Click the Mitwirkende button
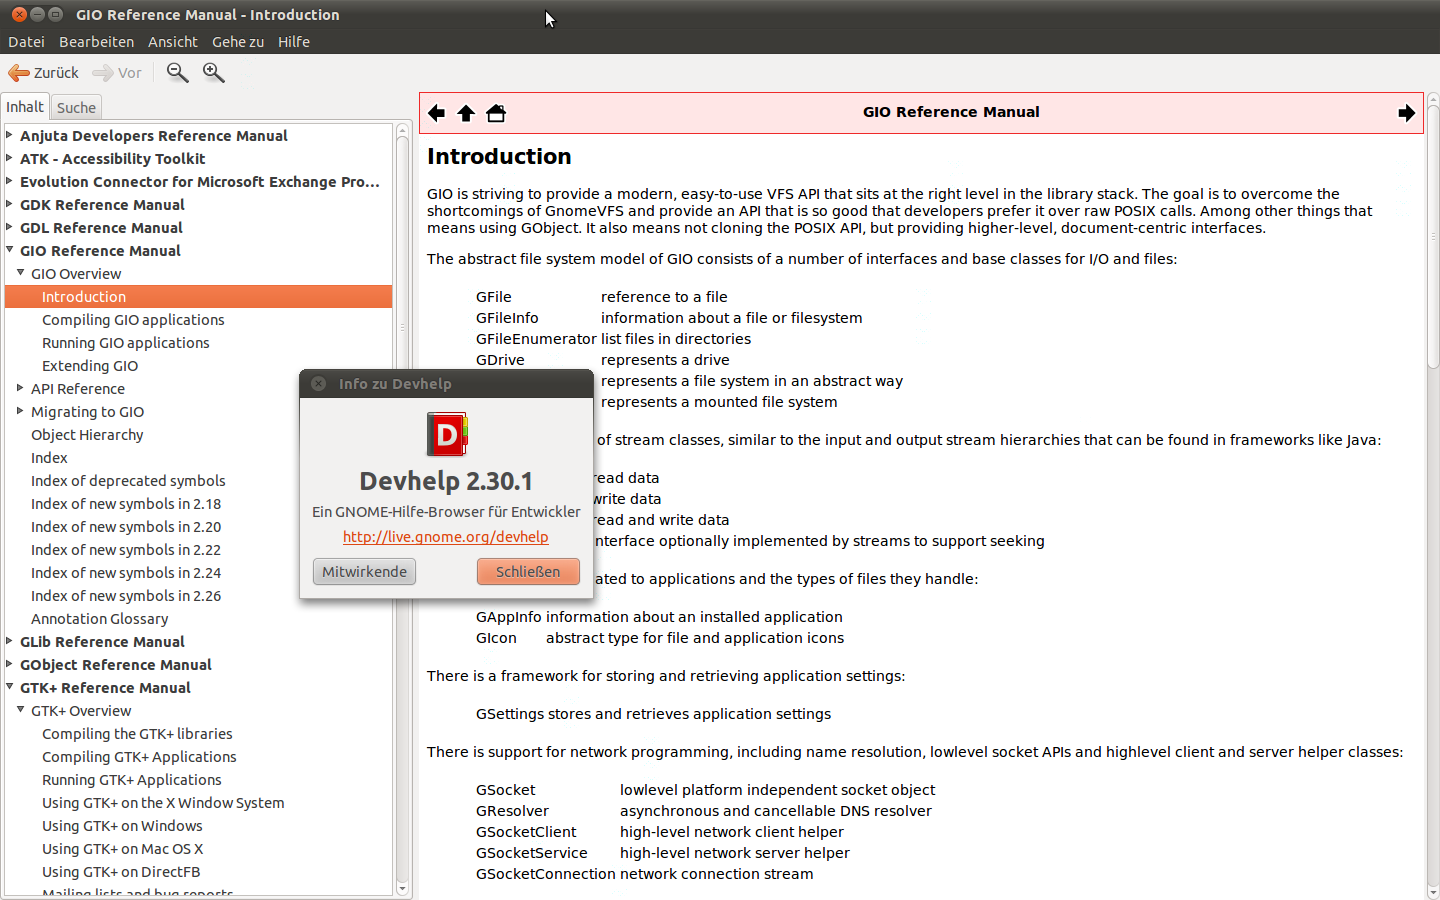 (x=364, y=571)
